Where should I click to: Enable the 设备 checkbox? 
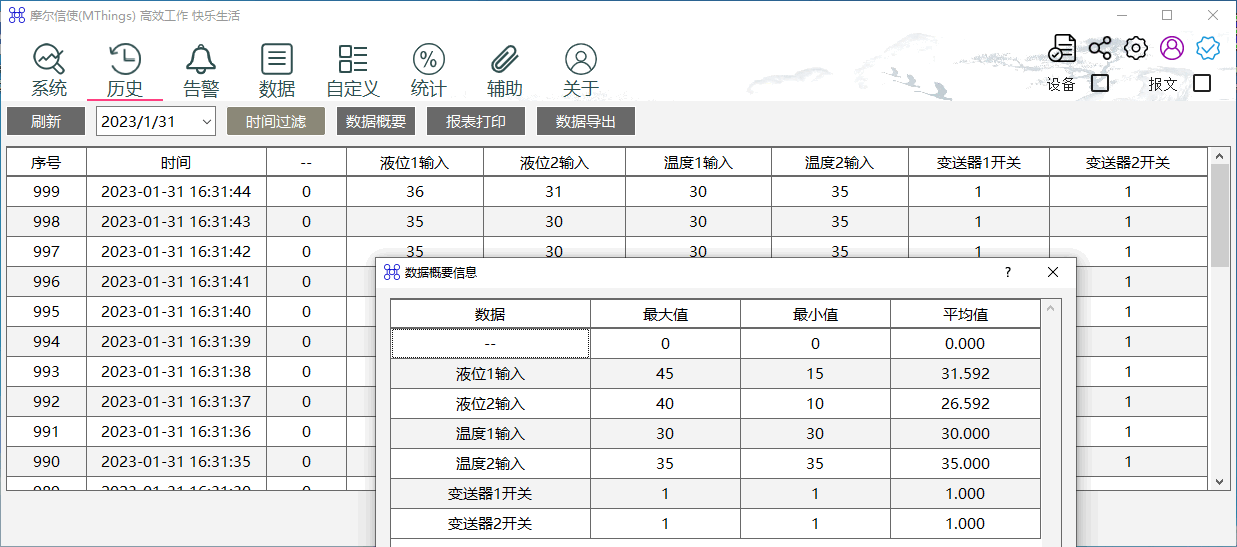[x=1100, y=83]
